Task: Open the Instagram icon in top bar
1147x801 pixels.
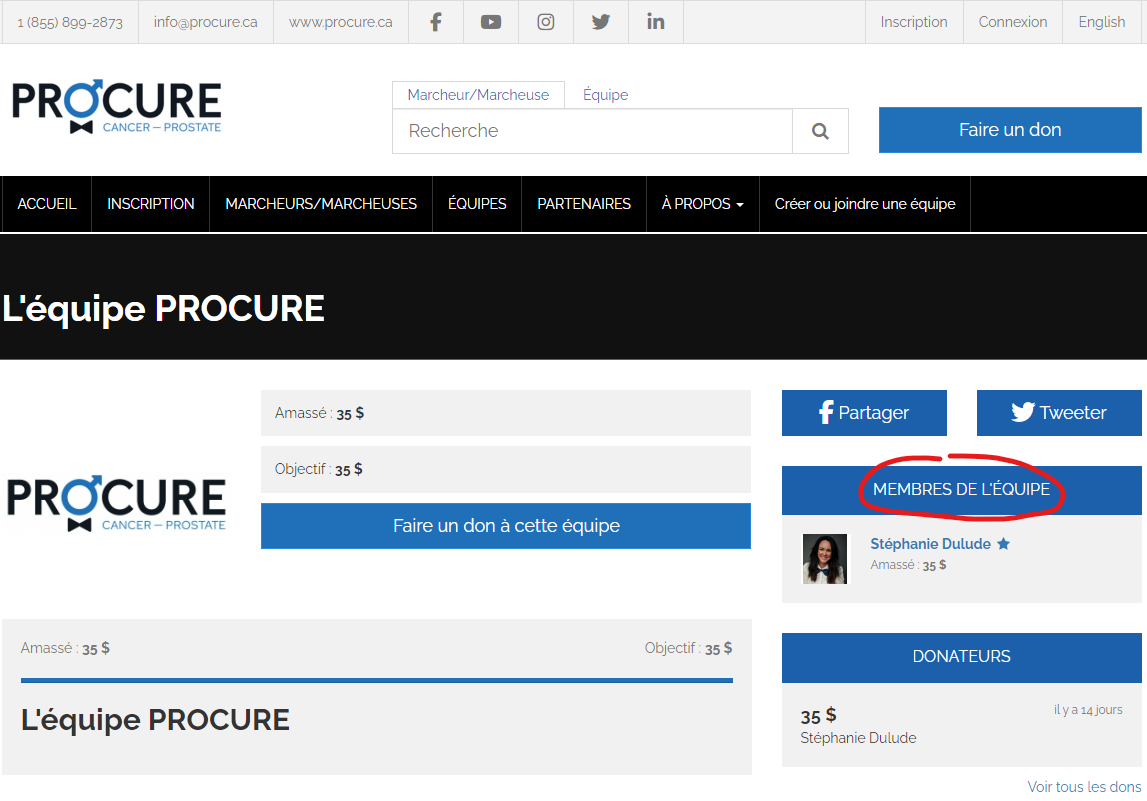Action: 546,22
